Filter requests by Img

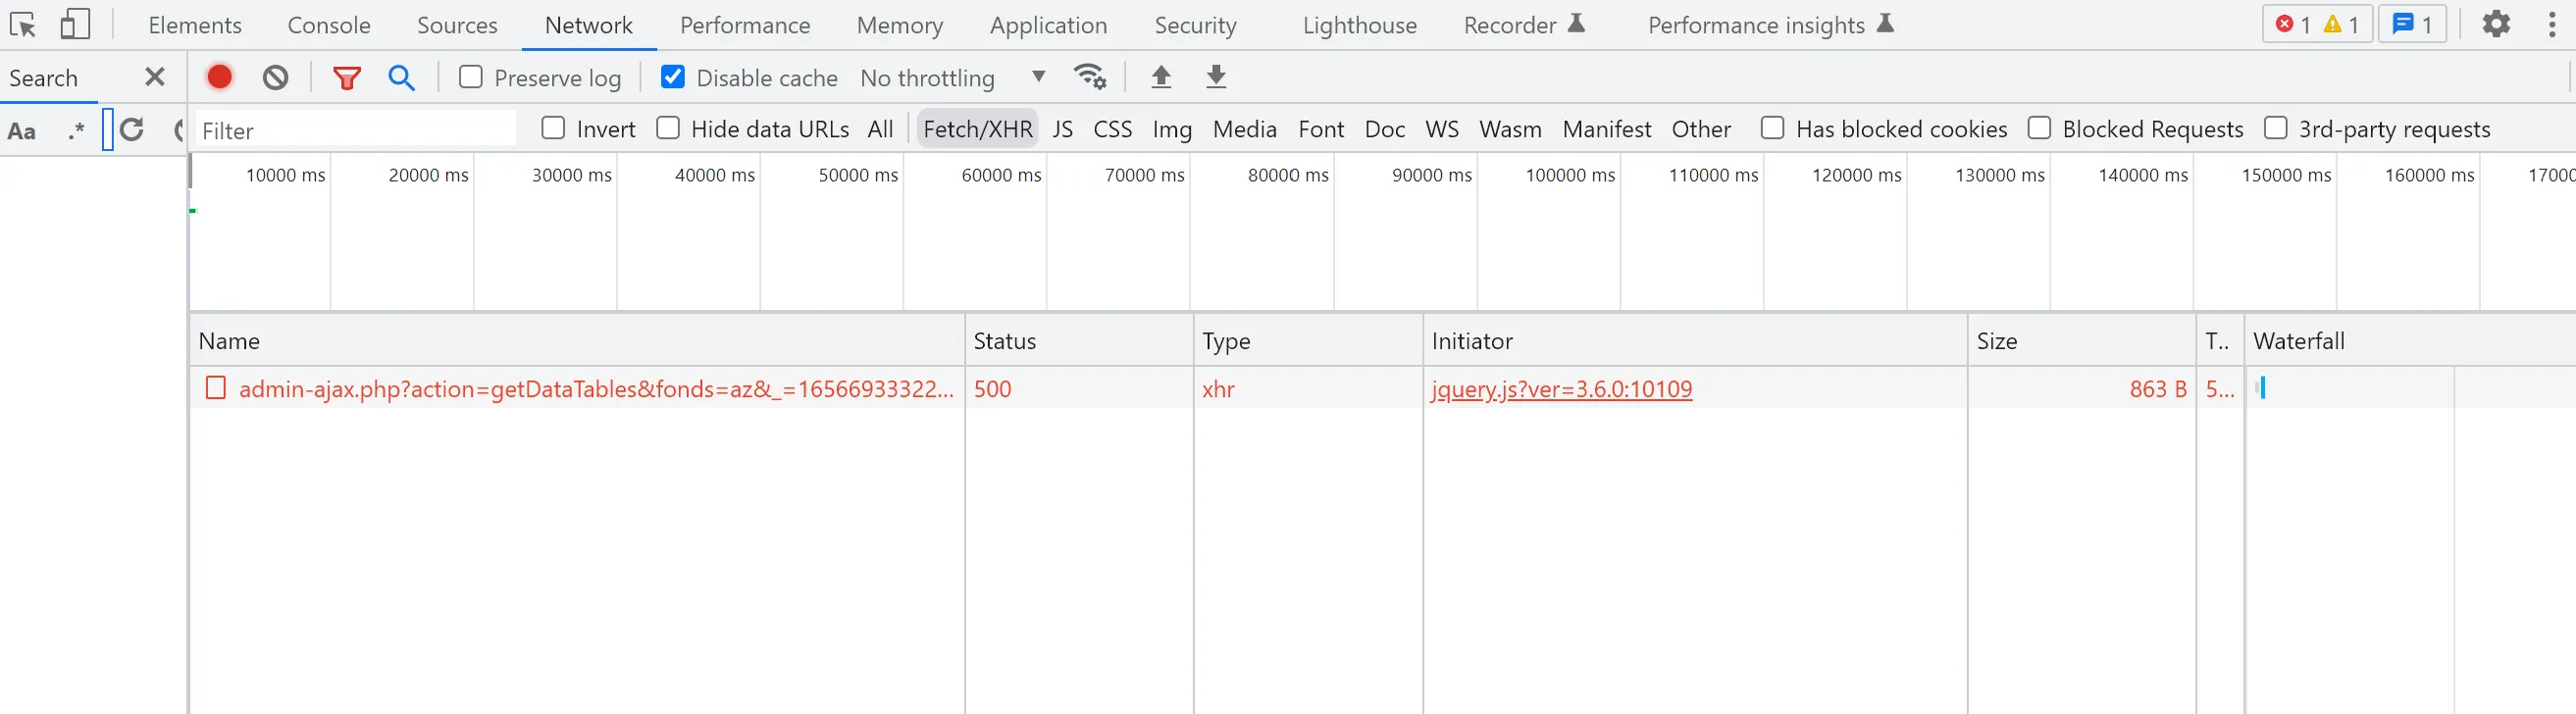click(x=1172, y=129)
